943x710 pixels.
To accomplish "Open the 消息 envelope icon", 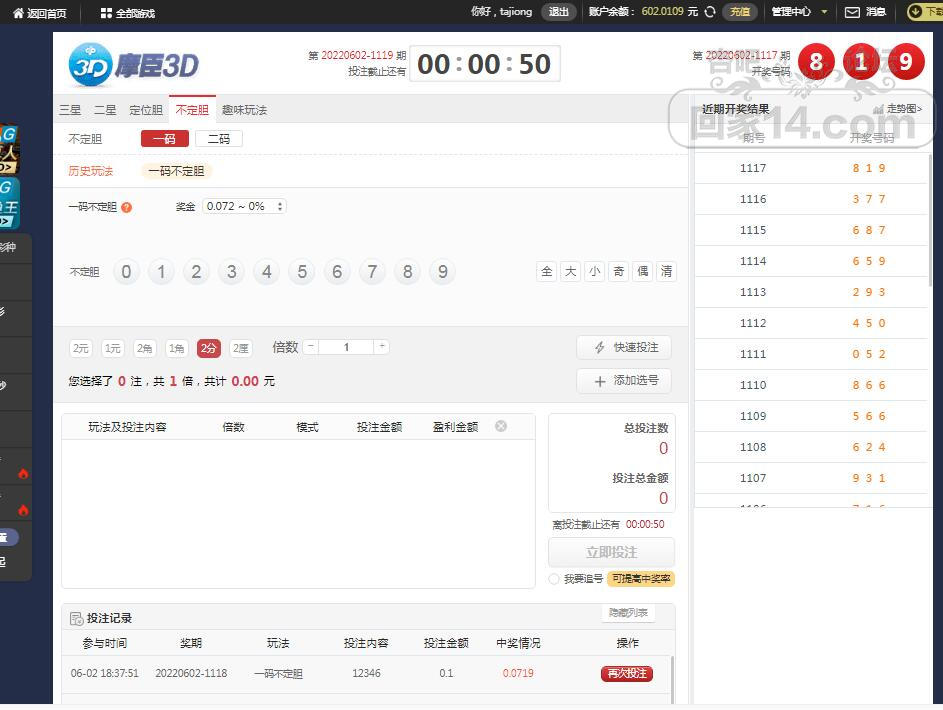I will tap(852, 12).
